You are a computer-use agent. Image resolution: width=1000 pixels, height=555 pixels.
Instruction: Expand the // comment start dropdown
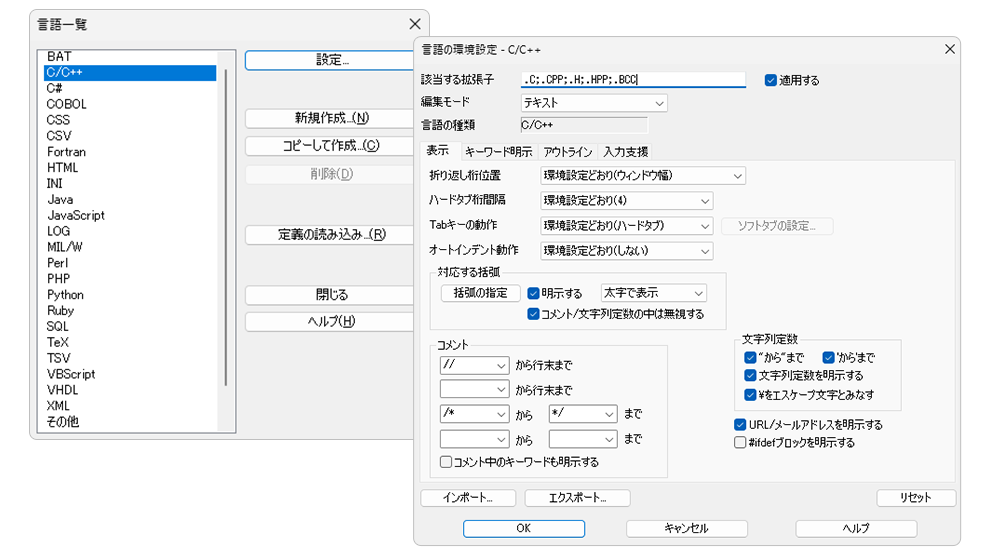coord(475,366)
